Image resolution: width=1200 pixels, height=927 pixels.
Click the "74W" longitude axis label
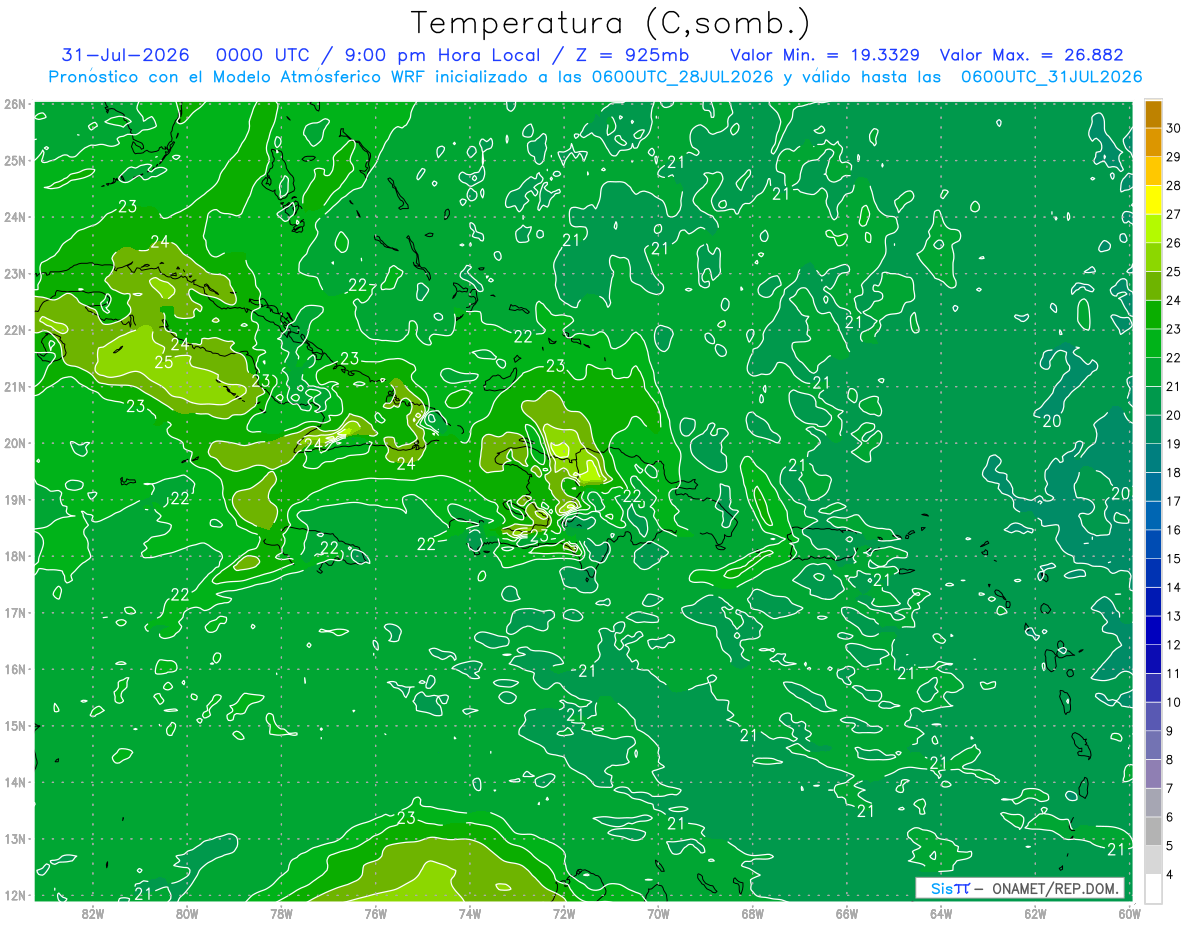pyautogui.click(x=470, y=913)
